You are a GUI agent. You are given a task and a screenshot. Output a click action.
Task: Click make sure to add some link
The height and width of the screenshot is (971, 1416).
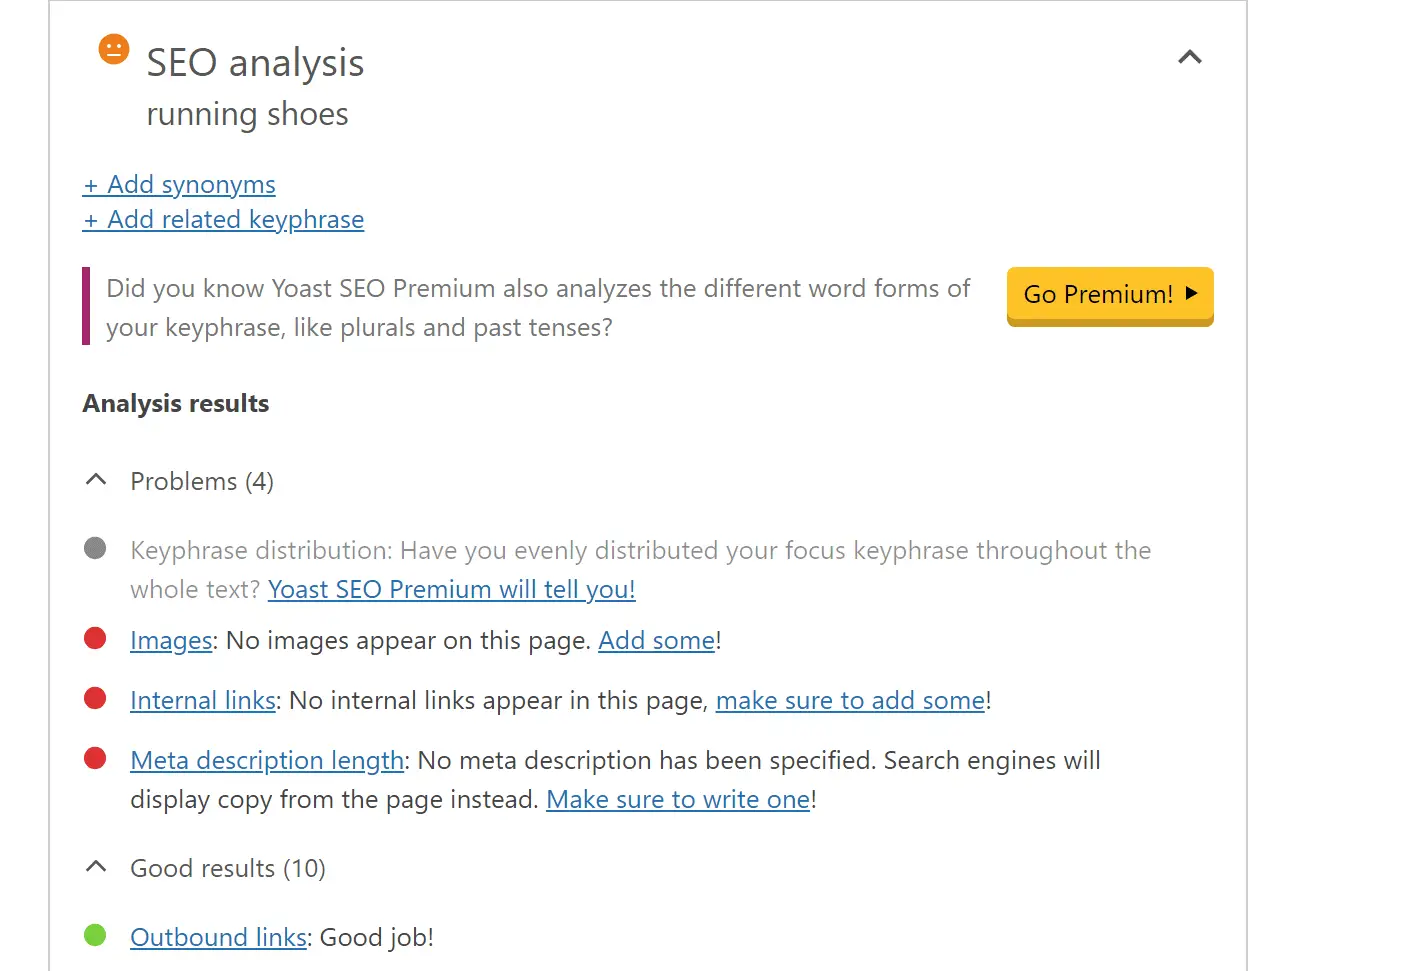(x=850, y=701)
